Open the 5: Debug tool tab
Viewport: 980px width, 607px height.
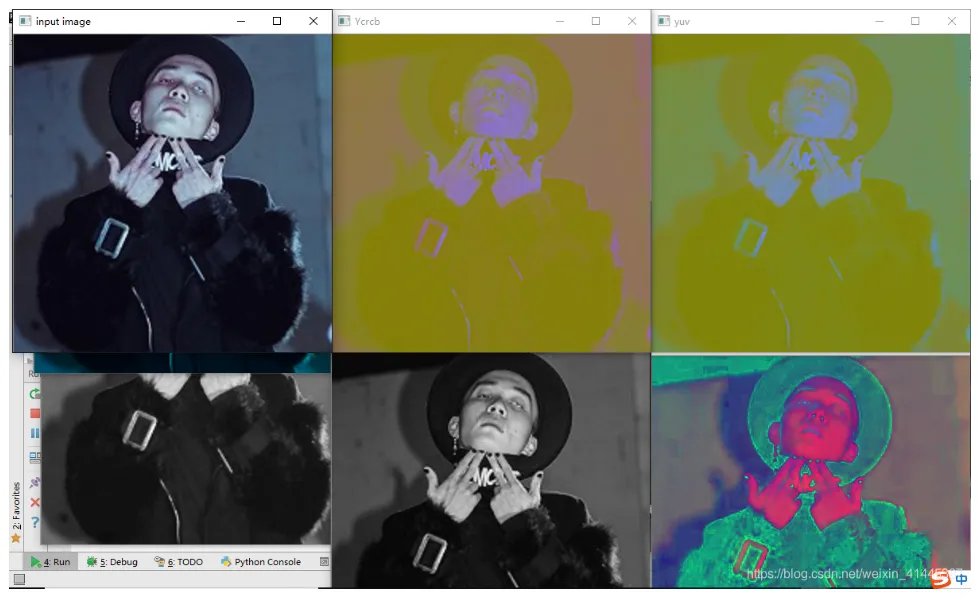point(112,562)
